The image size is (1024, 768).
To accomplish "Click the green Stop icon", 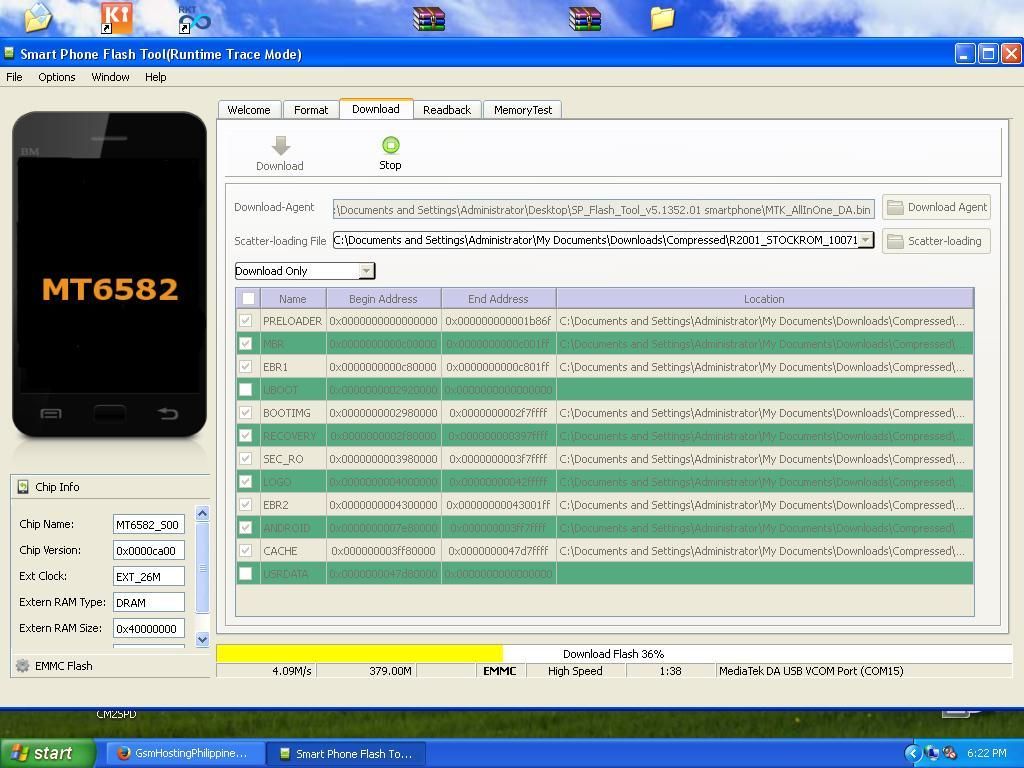I will [x=391, y=144].
